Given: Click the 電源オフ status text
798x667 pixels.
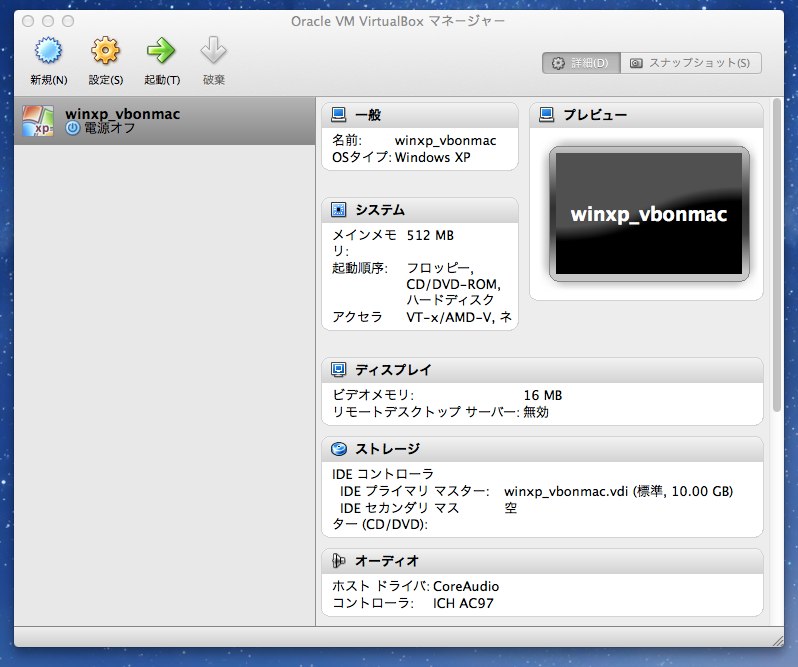Looking at the screenshot, I should (109, 128).
